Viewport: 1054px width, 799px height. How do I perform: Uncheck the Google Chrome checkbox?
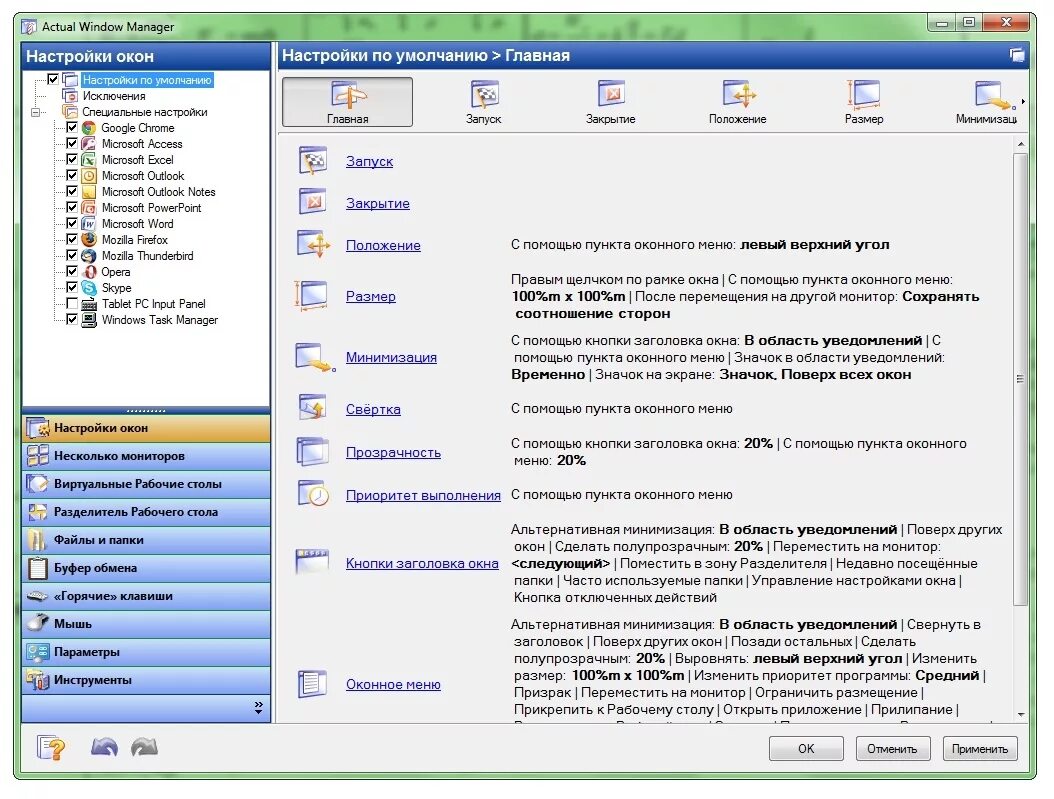point(72,127)
